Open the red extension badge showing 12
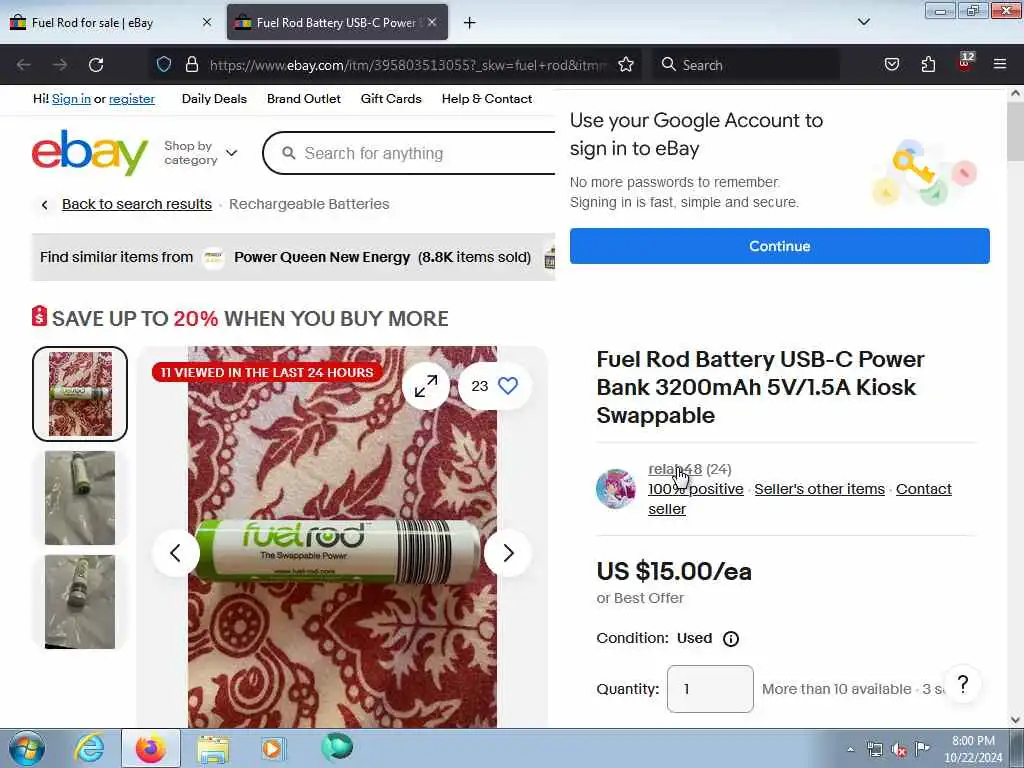 [965, 63]
